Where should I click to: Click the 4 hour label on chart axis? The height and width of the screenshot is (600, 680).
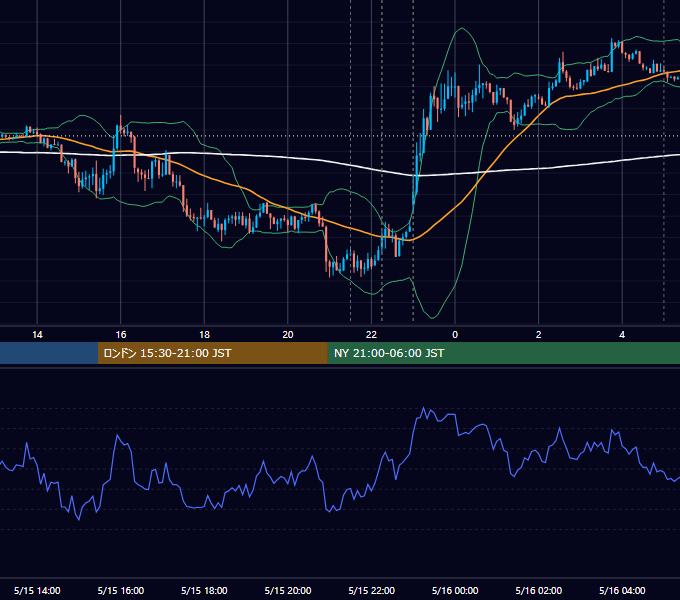(622, 335)
